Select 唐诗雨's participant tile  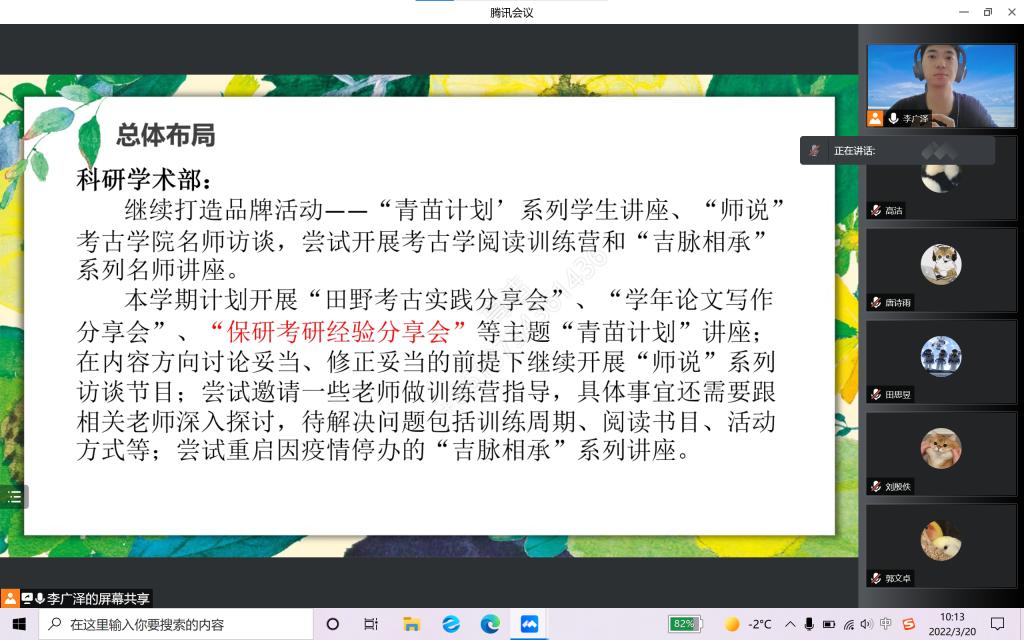[940, 270]
